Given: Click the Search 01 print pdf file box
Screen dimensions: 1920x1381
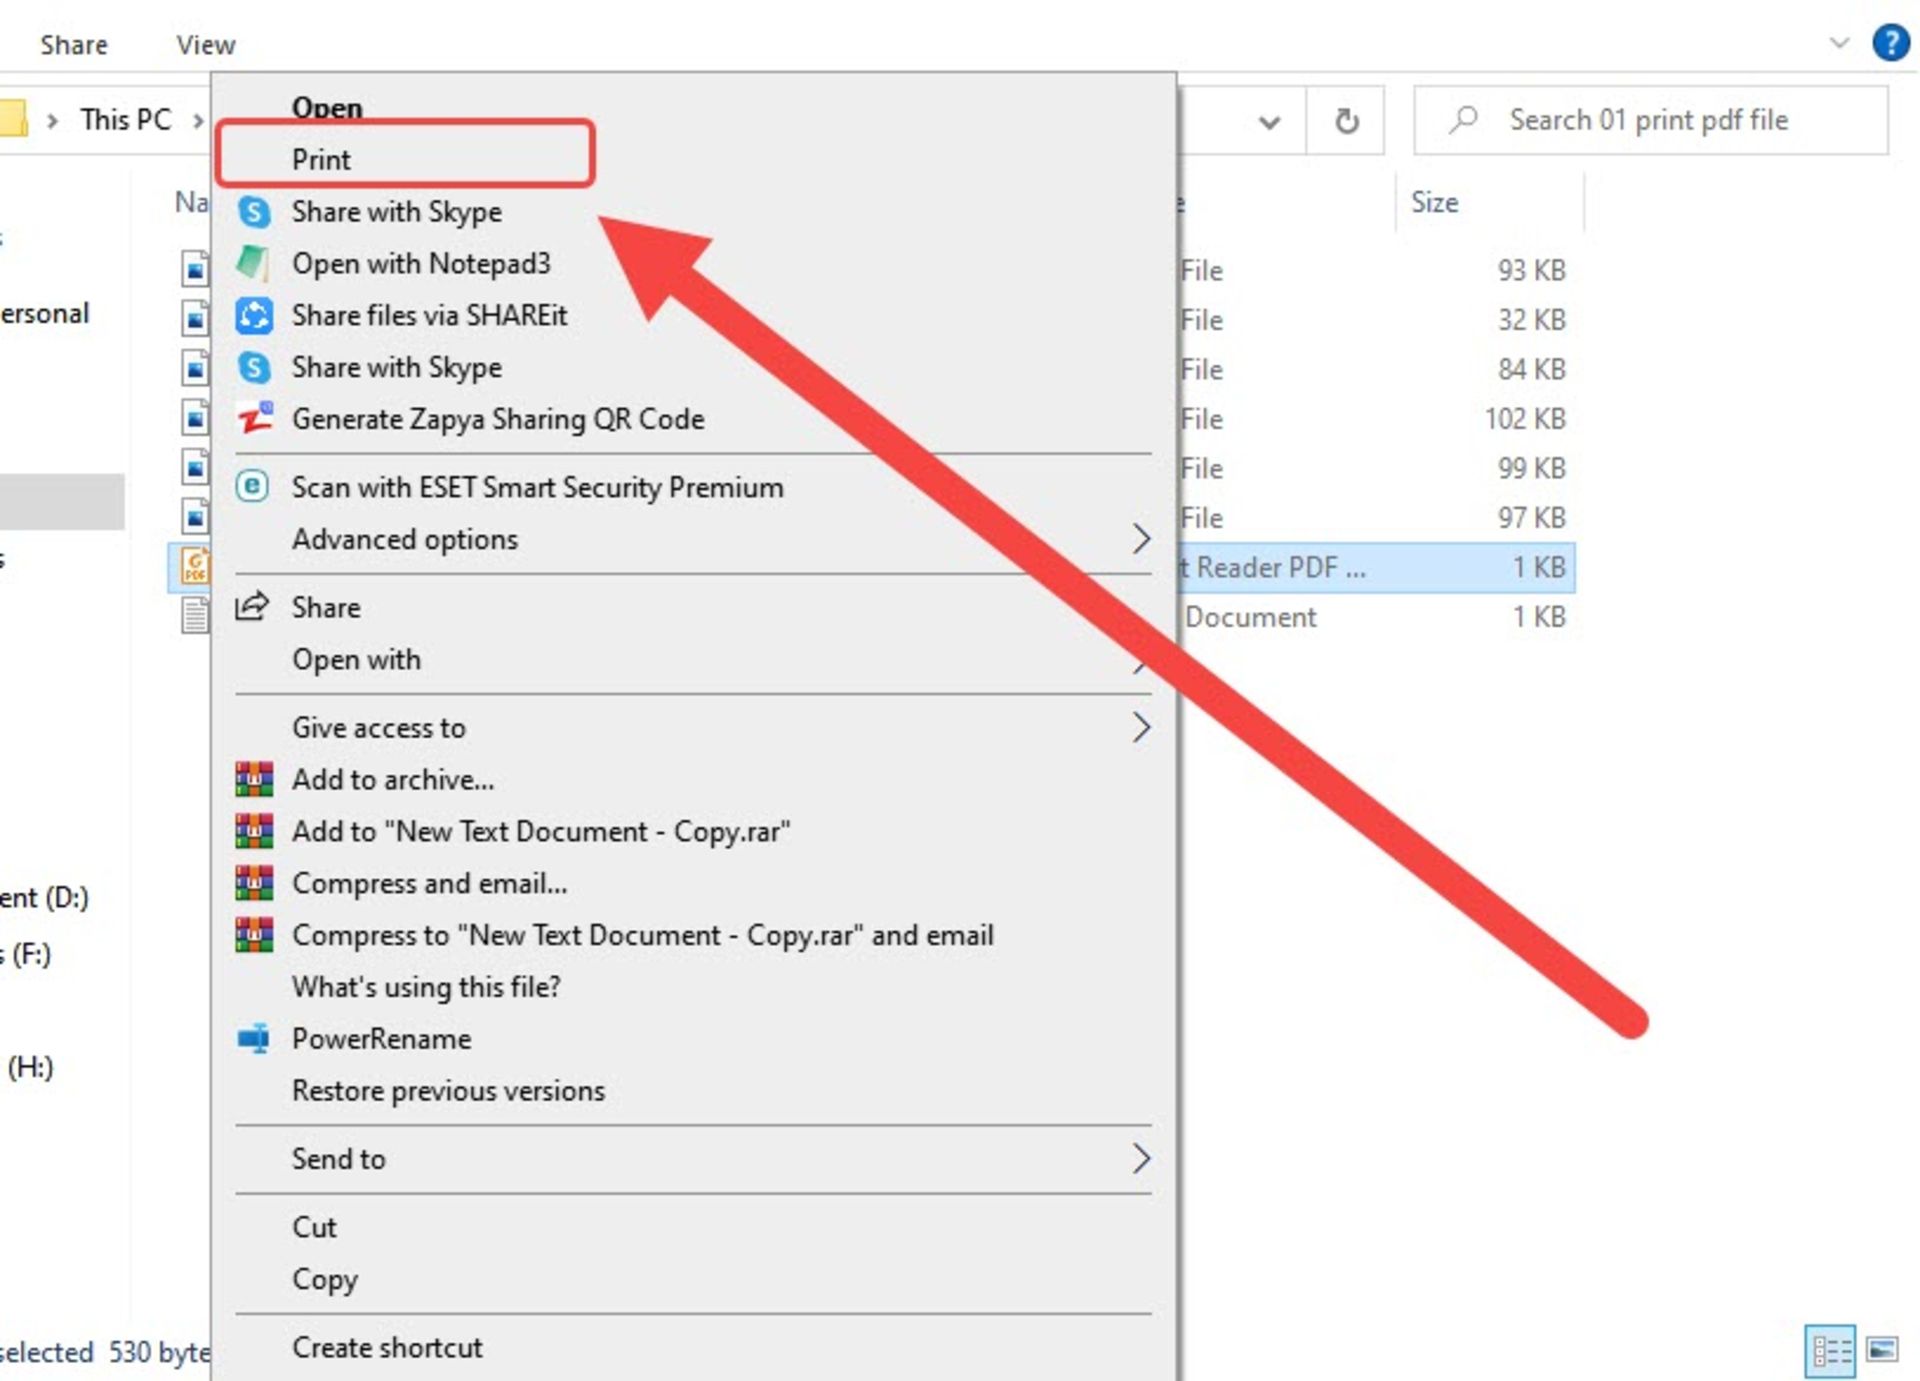Looking at the screenshot, I should [1650, 121].
